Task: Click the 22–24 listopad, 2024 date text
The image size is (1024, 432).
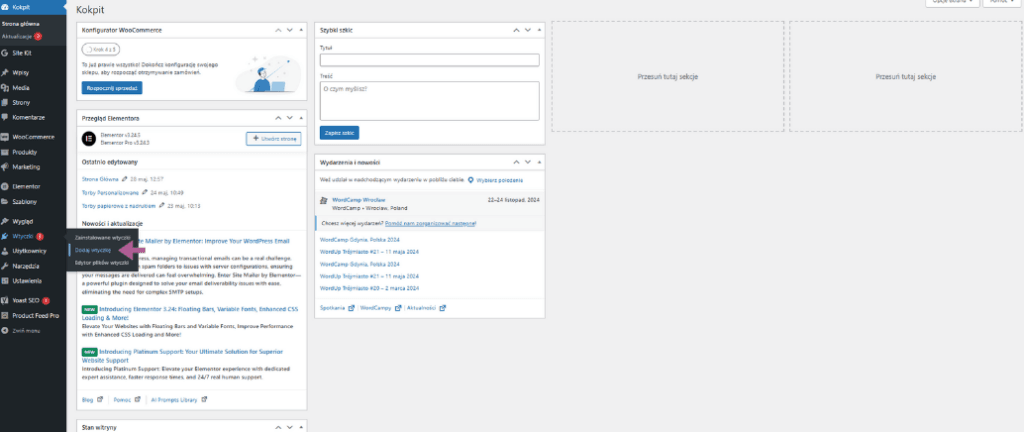Action: [x=513, y=199]
